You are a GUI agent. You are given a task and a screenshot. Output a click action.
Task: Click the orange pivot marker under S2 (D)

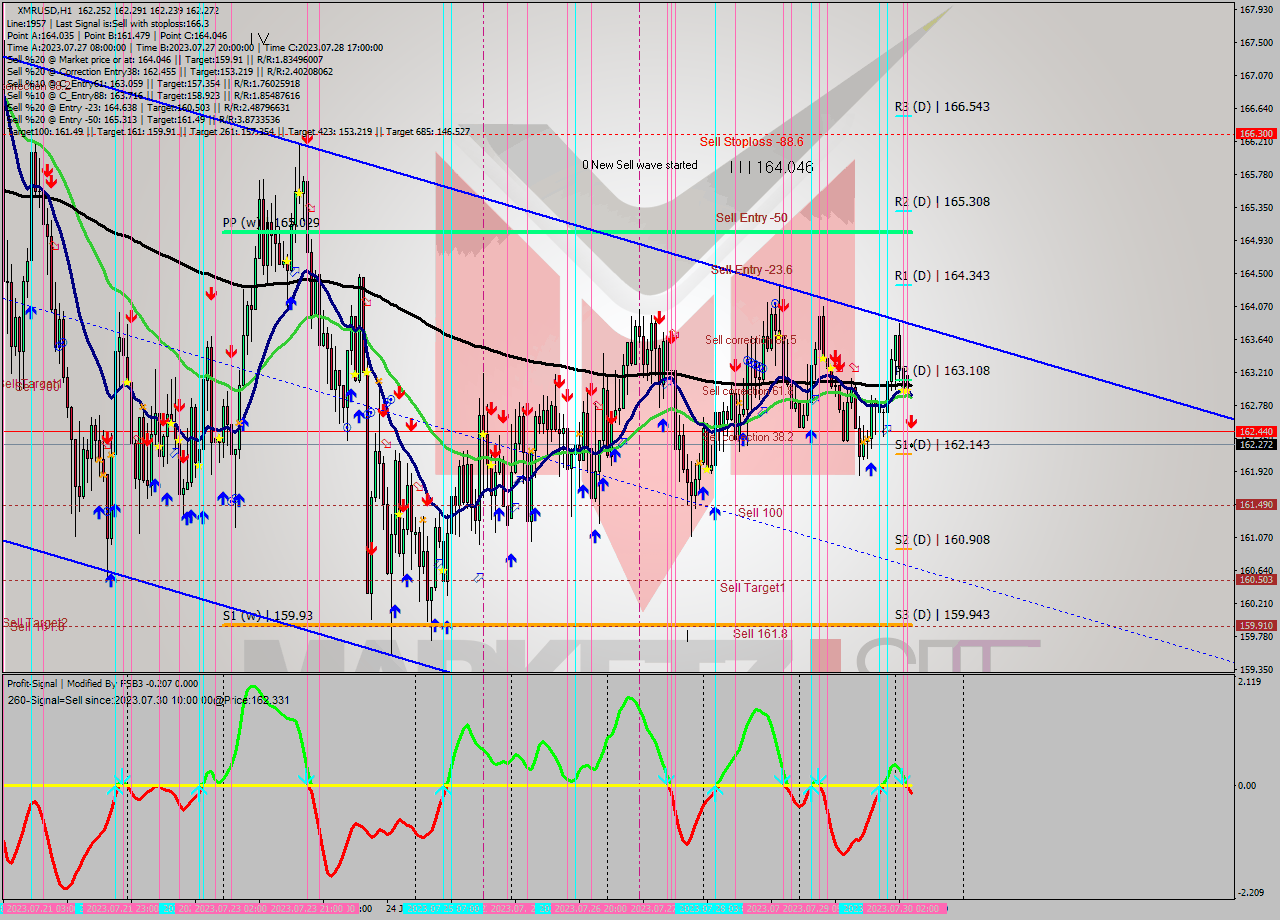pos(903,549)
